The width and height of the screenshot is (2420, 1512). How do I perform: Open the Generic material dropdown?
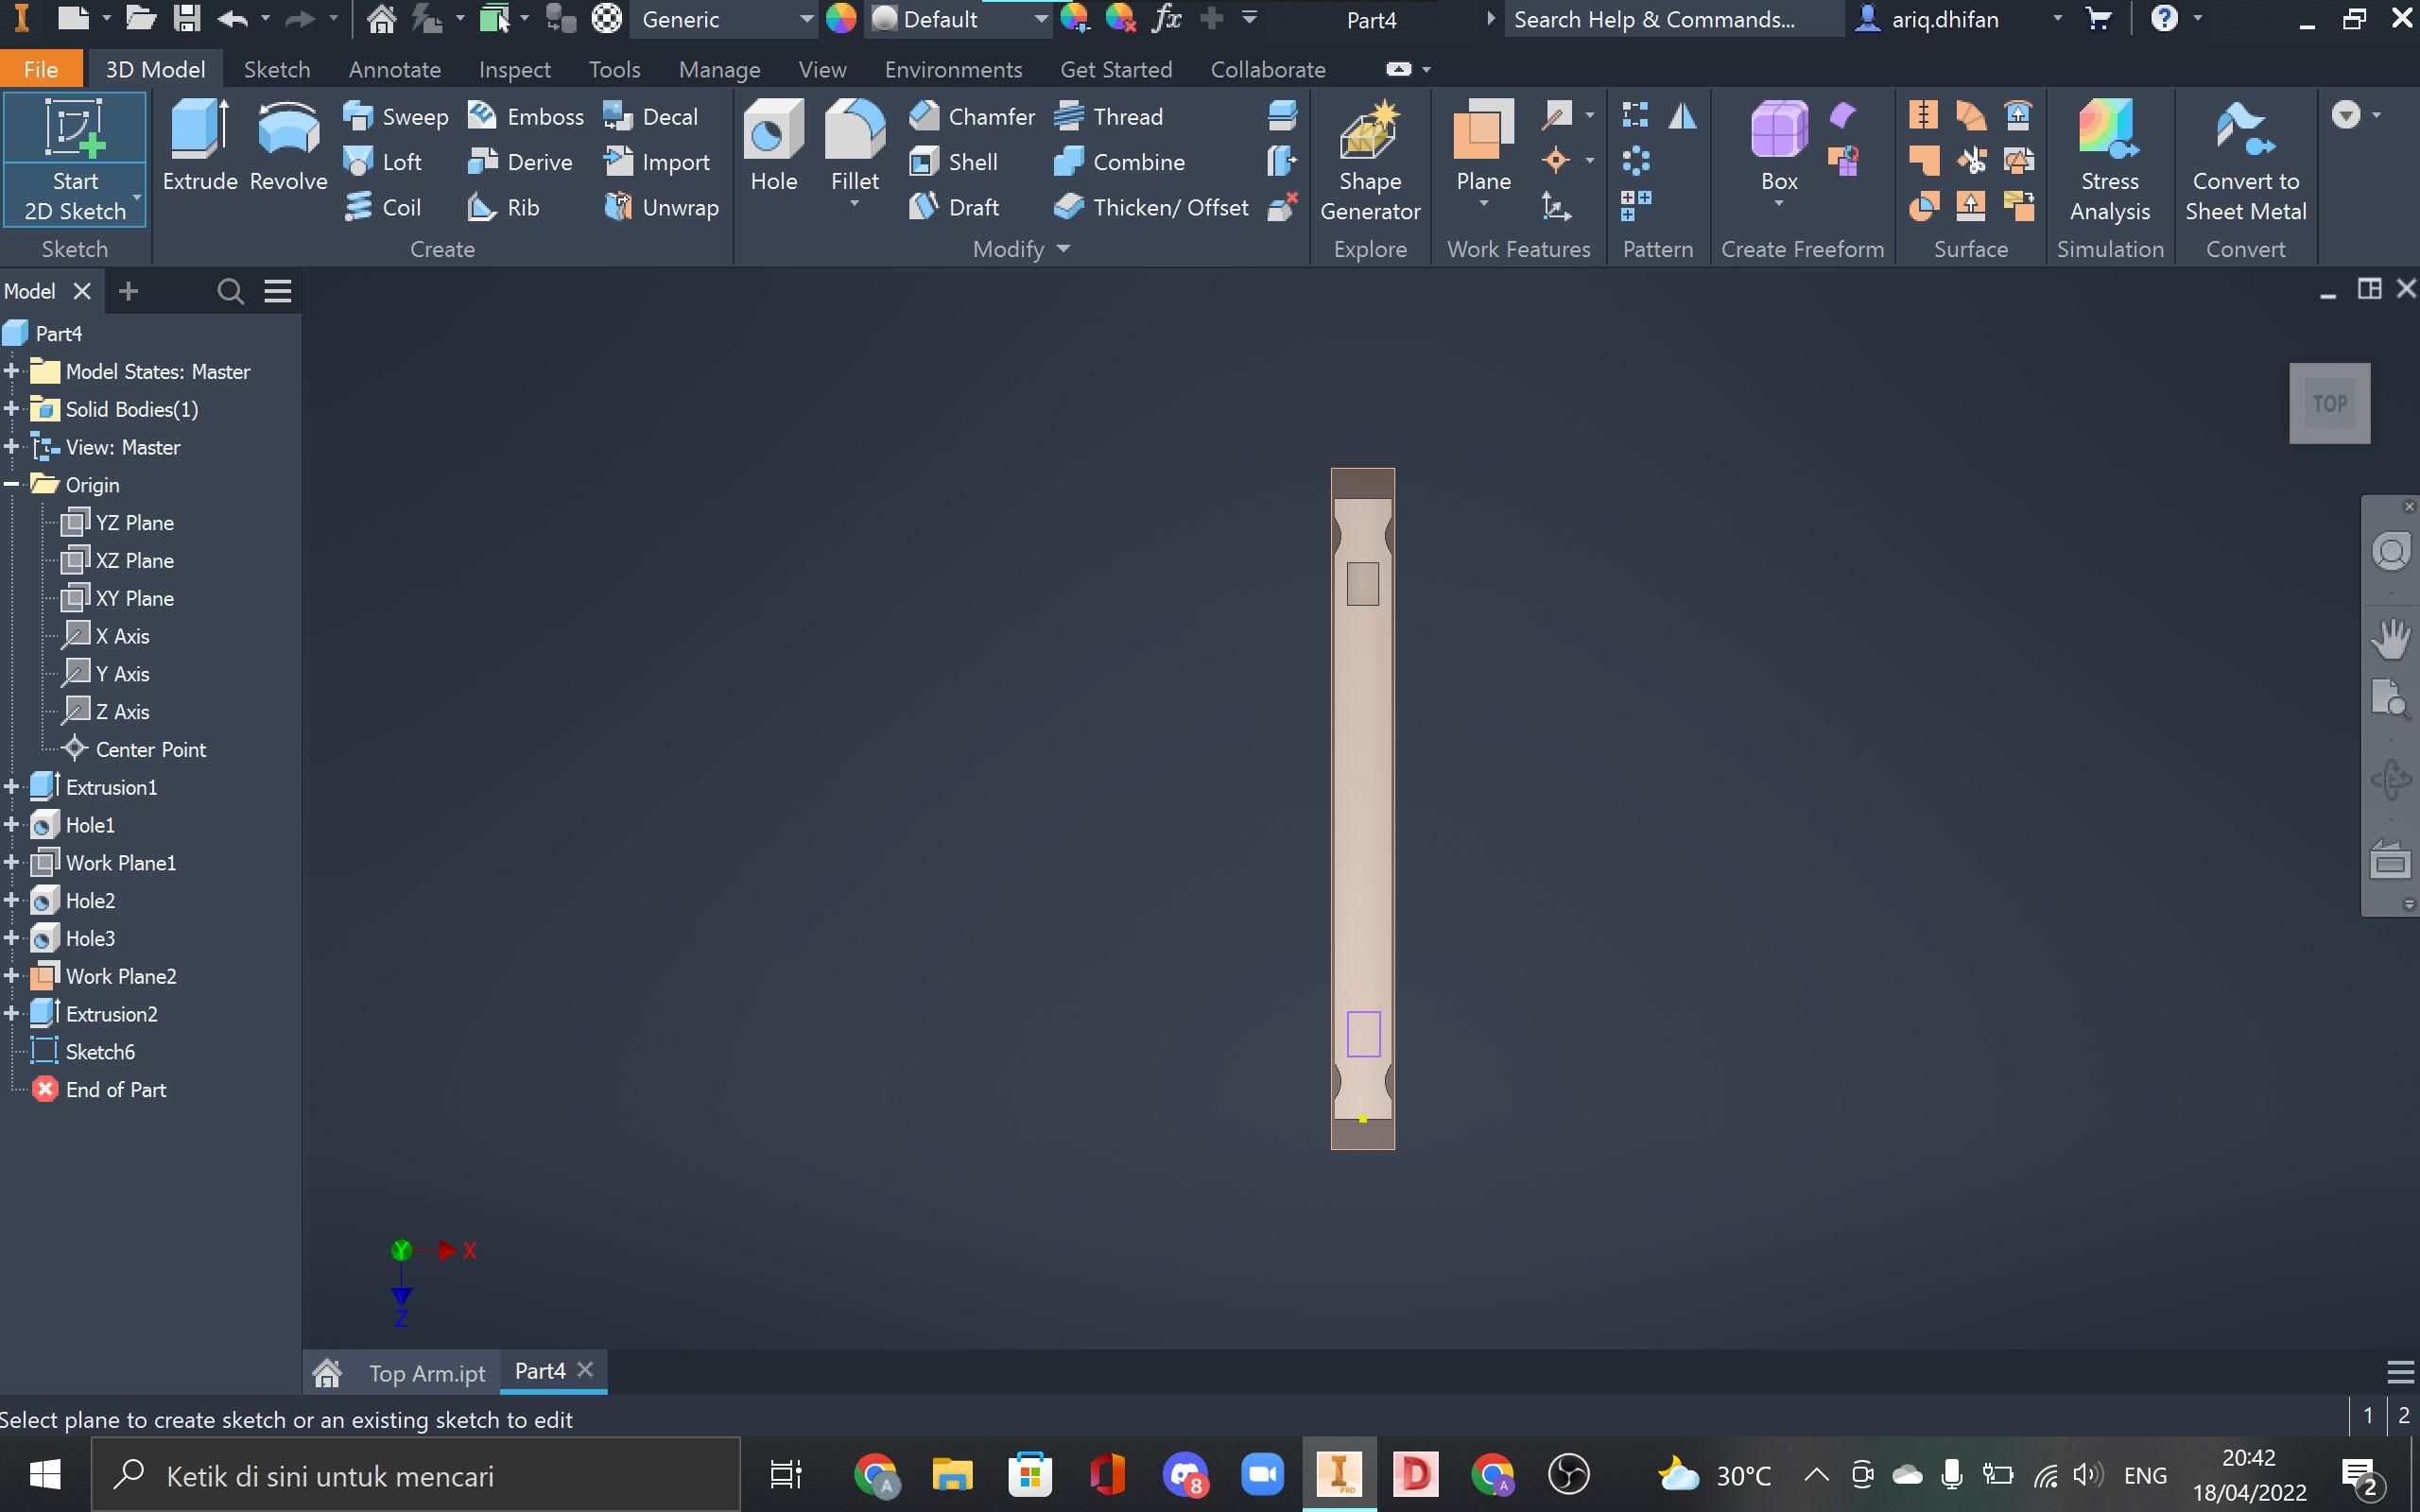806,19
